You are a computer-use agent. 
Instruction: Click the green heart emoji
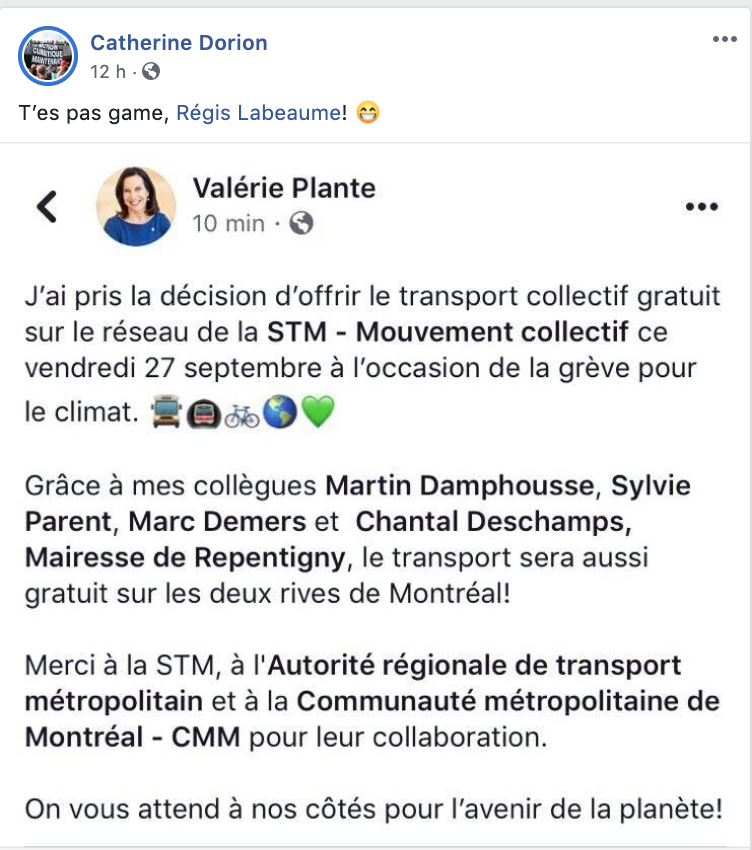pos(318,411)
